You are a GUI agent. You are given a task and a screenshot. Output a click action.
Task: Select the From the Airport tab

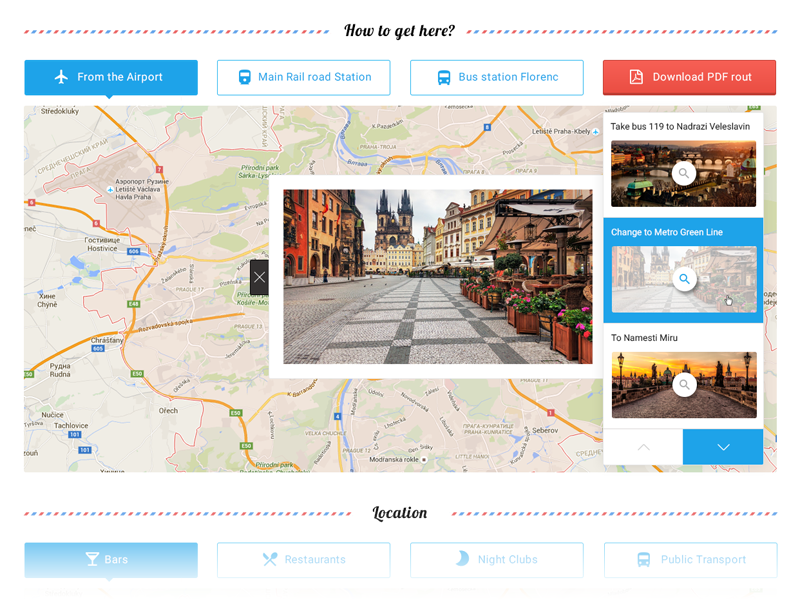[x=111, y=77]
